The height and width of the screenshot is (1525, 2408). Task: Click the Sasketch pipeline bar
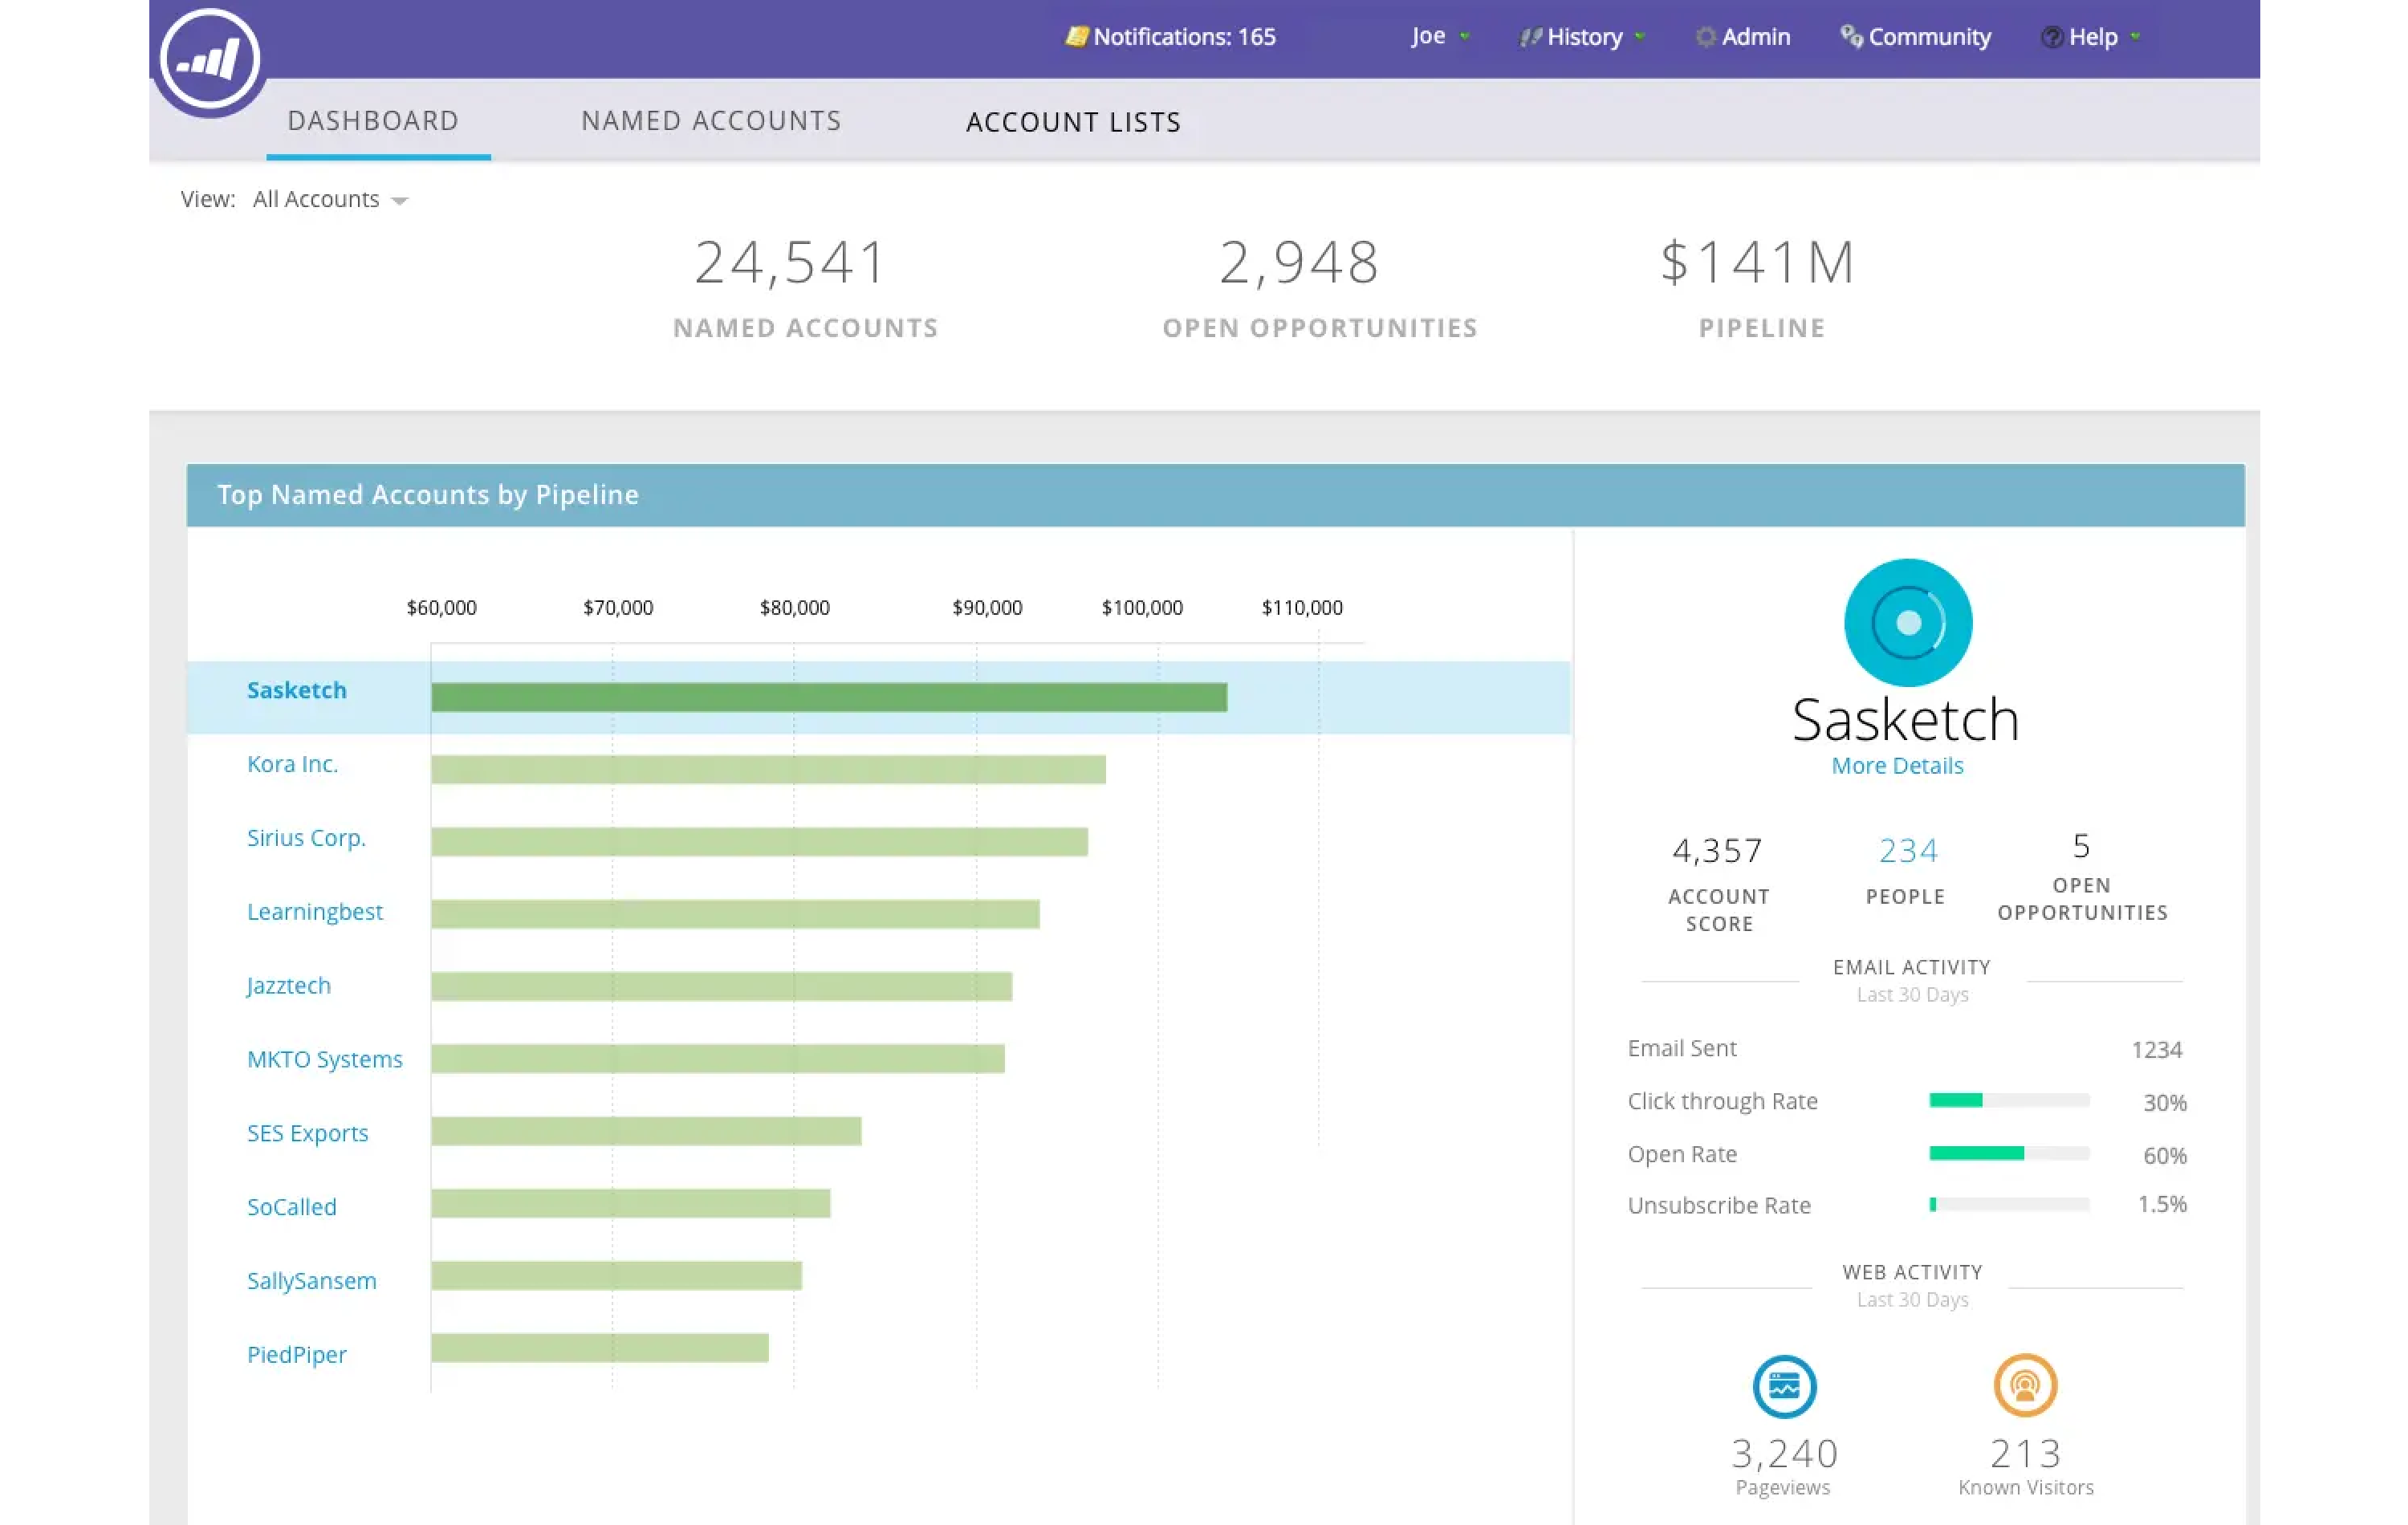click(x=829, y=697)
